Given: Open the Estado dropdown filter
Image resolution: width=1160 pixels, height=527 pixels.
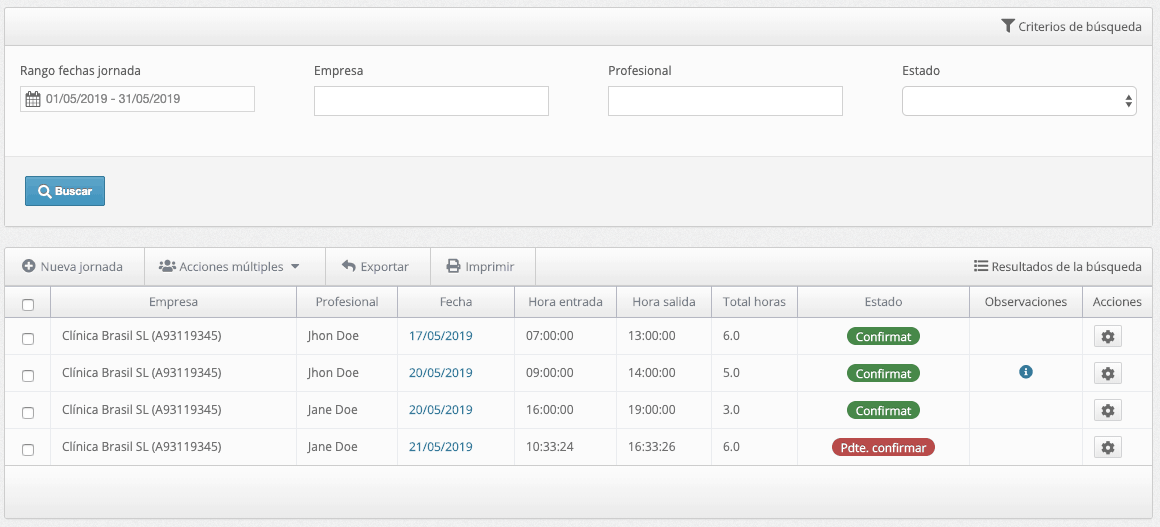Looking at the screenshot, I should (1019, 101).
